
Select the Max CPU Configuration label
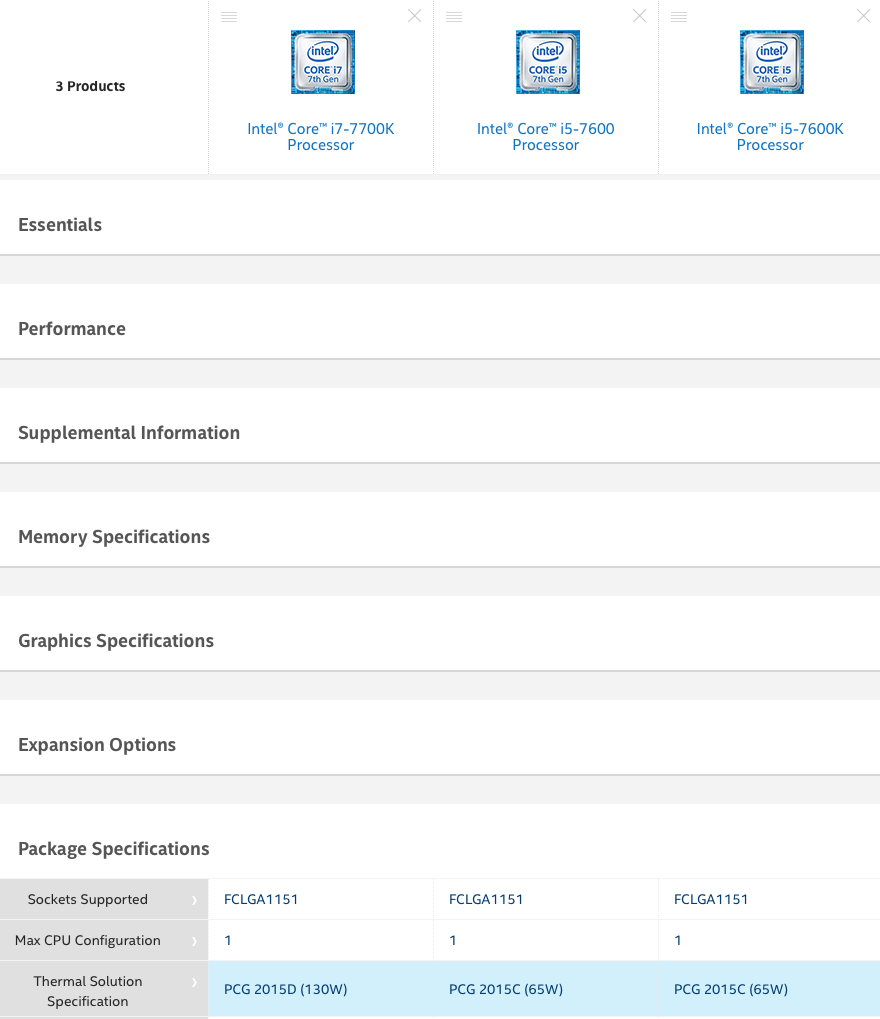pos(88,940)
